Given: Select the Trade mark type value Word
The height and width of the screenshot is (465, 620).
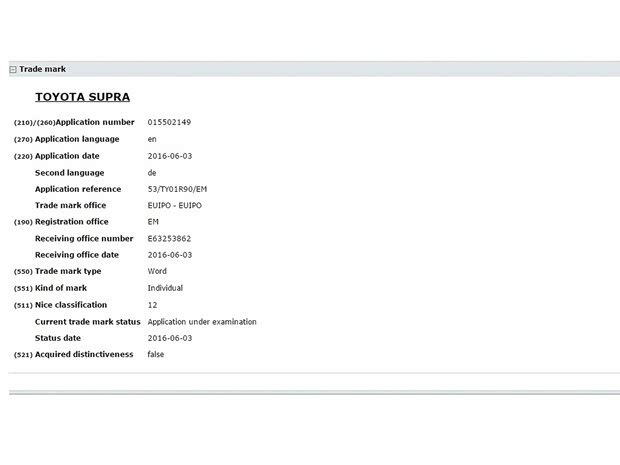Looking at the screenshot, I should [x=158, y=271].
